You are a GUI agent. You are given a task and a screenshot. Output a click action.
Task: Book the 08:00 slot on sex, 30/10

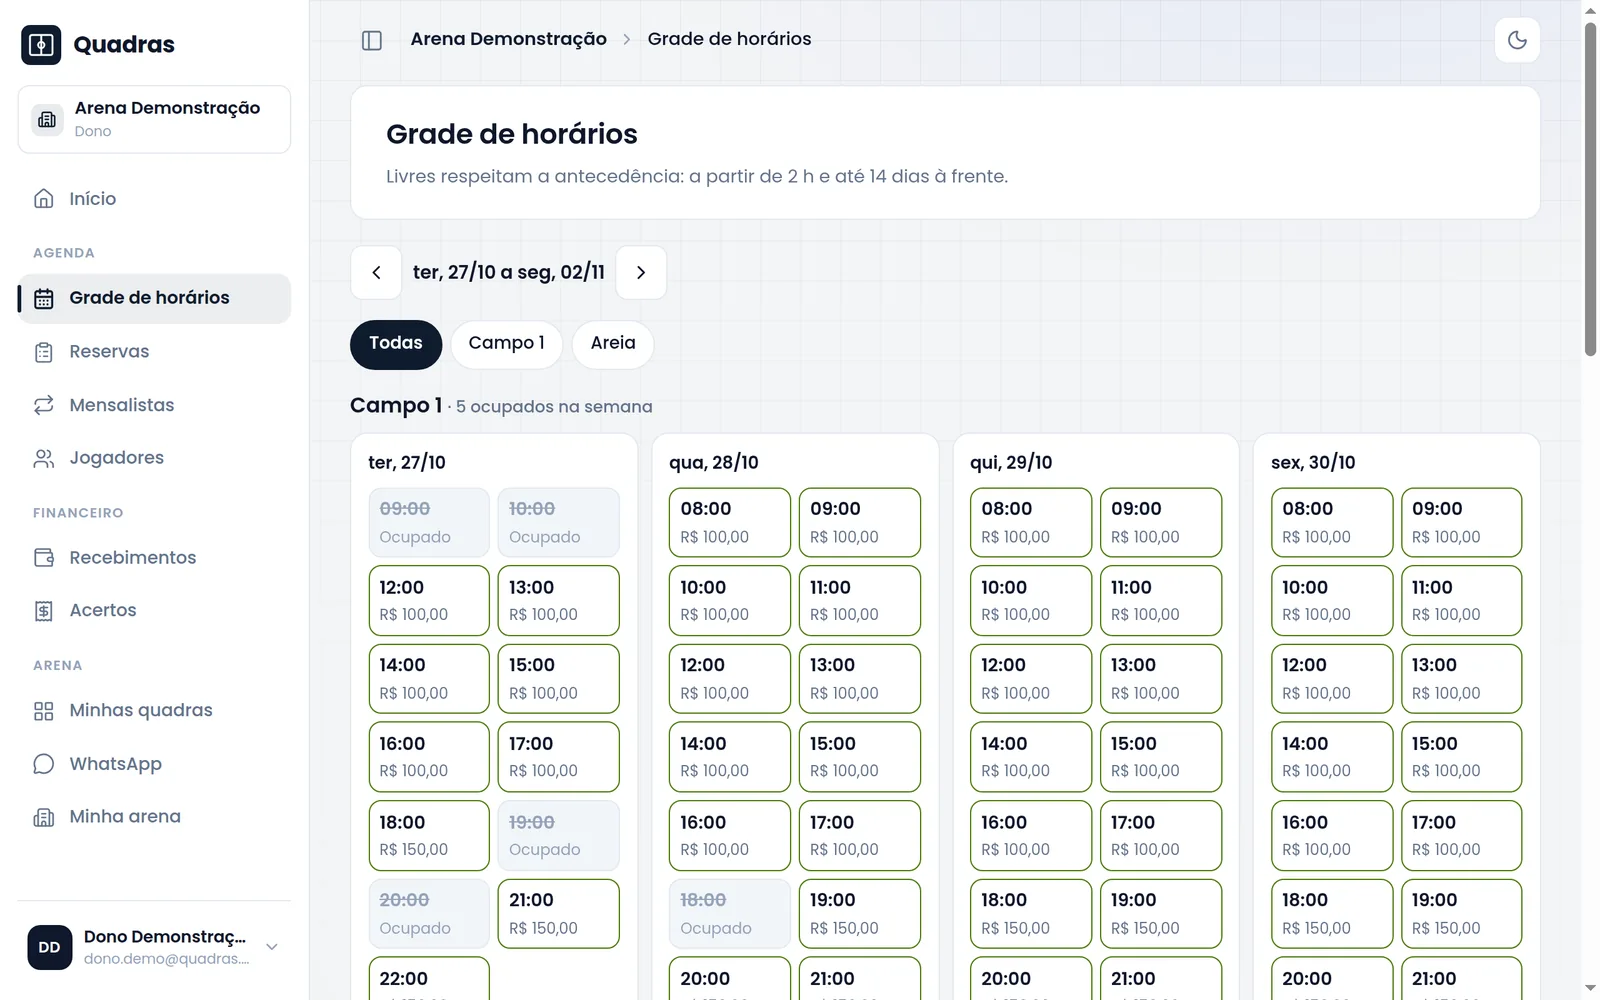[1332, 522]
